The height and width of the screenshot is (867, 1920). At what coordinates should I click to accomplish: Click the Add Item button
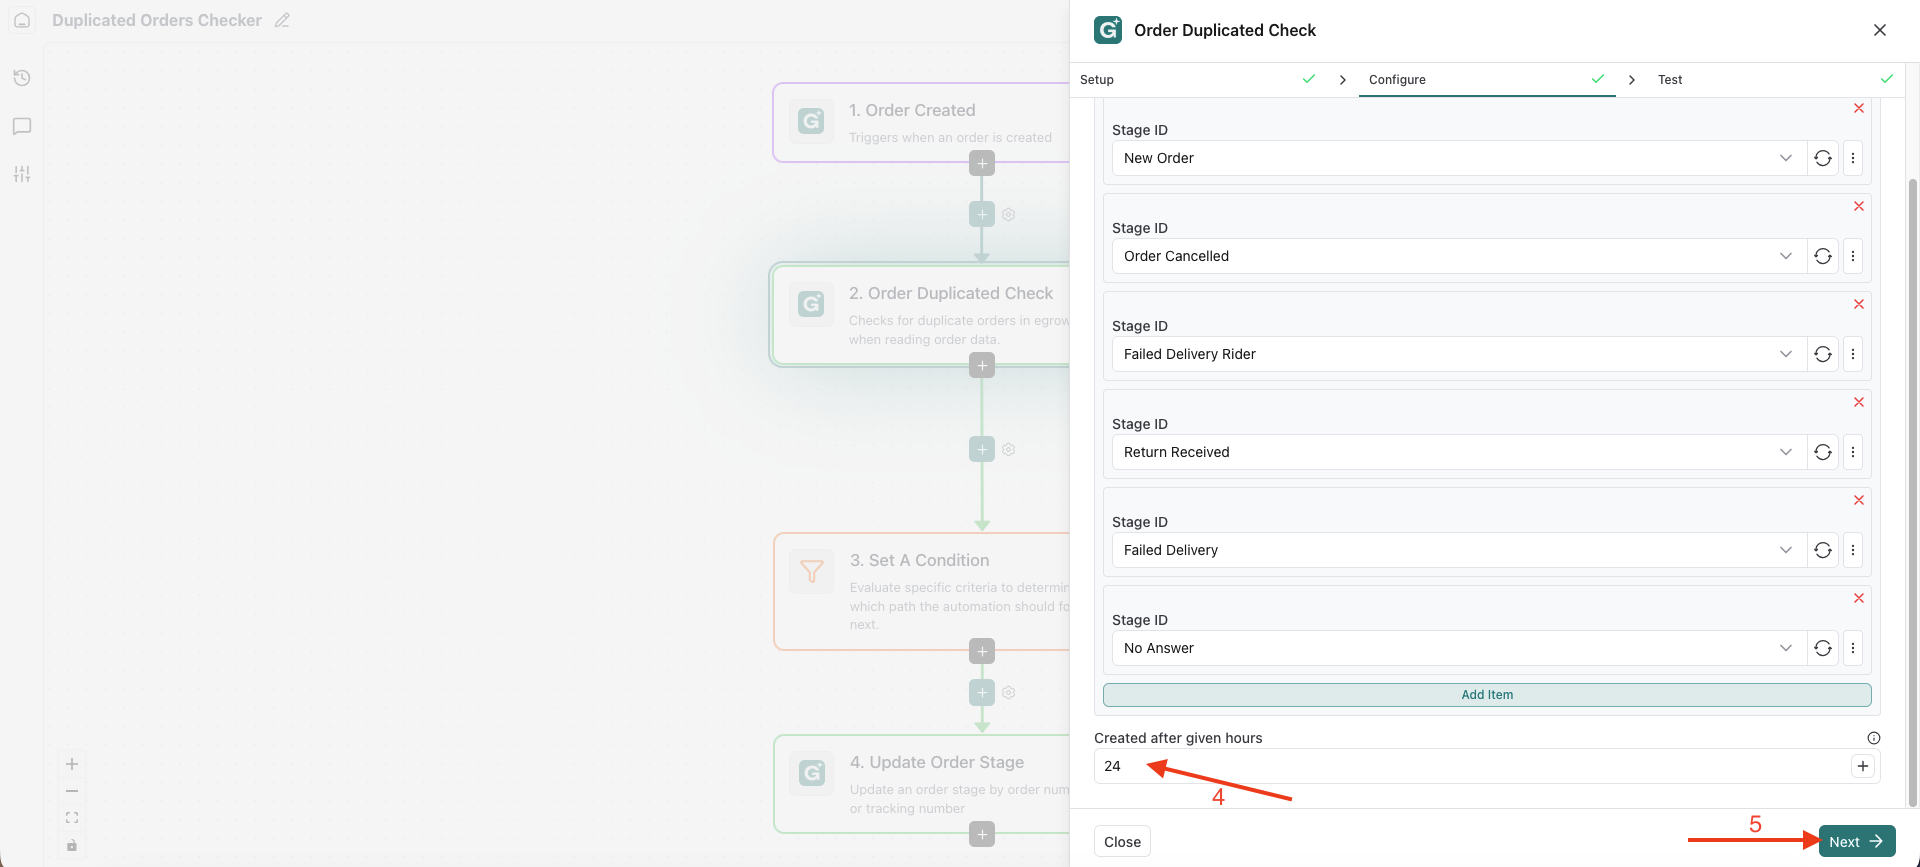click(1487, 695)
